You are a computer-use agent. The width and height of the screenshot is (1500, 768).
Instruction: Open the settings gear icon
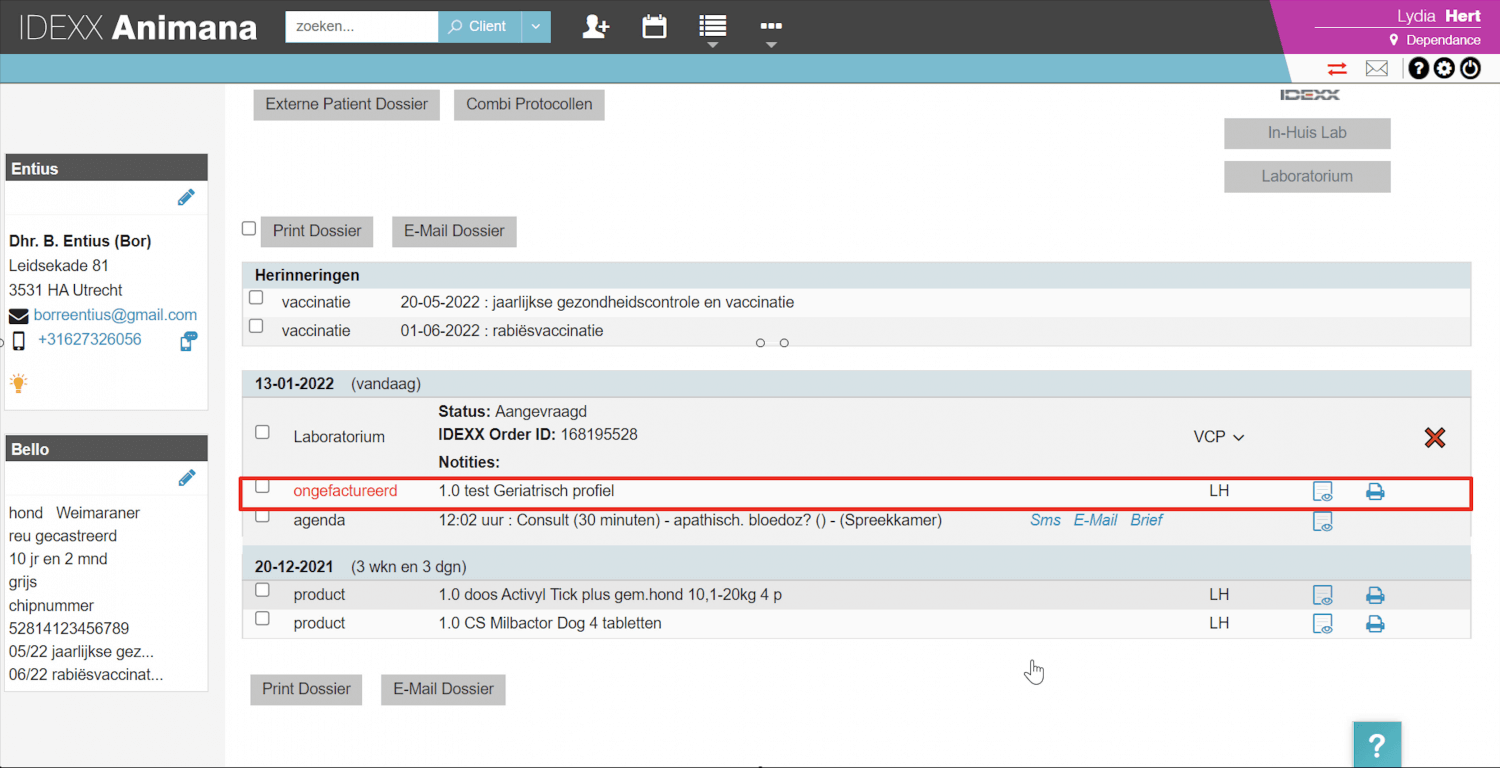point(1444,67)
